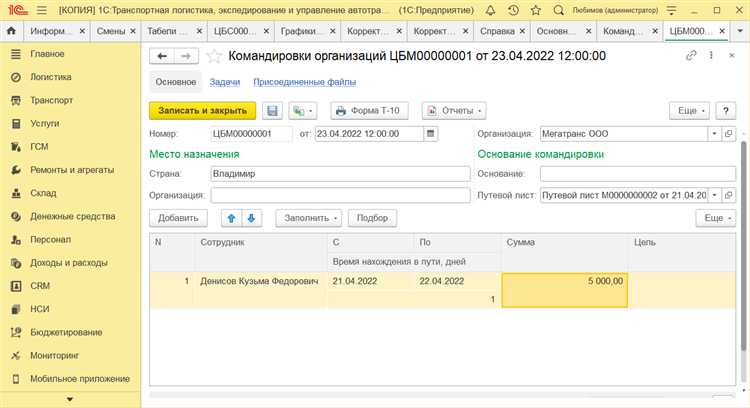Open Доходы и расходы section
The image size is (750, 408).
point(70,263)
